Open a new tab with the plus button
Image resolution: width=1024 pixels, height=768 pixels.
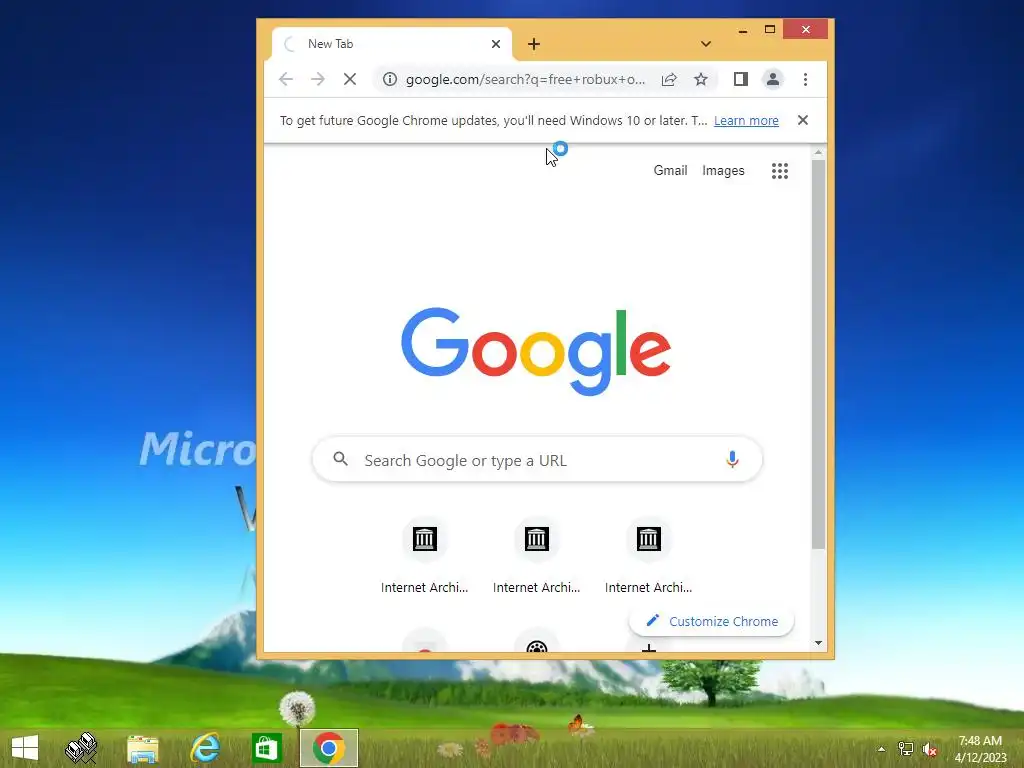534,44
